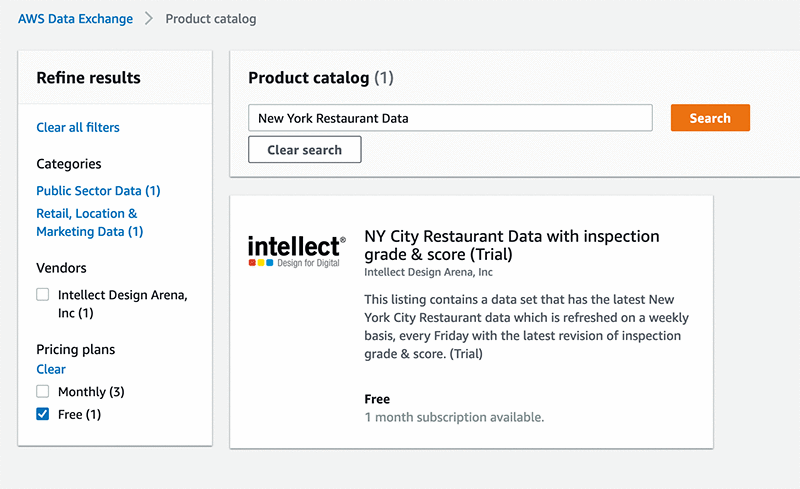Screen dimensions: 800x489
Task: Click the orange Search button
Action: coord(710,118)
